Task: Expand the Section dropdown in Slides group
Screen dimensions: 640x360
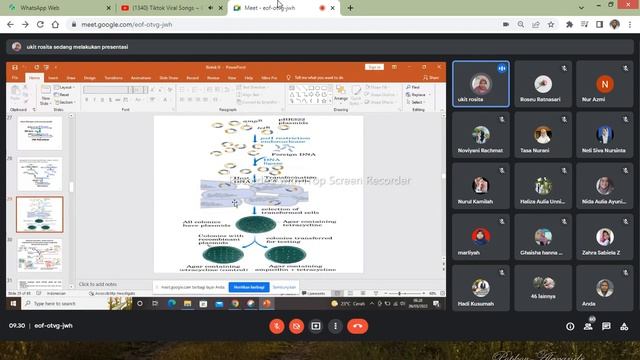Action: click(65, 102)
